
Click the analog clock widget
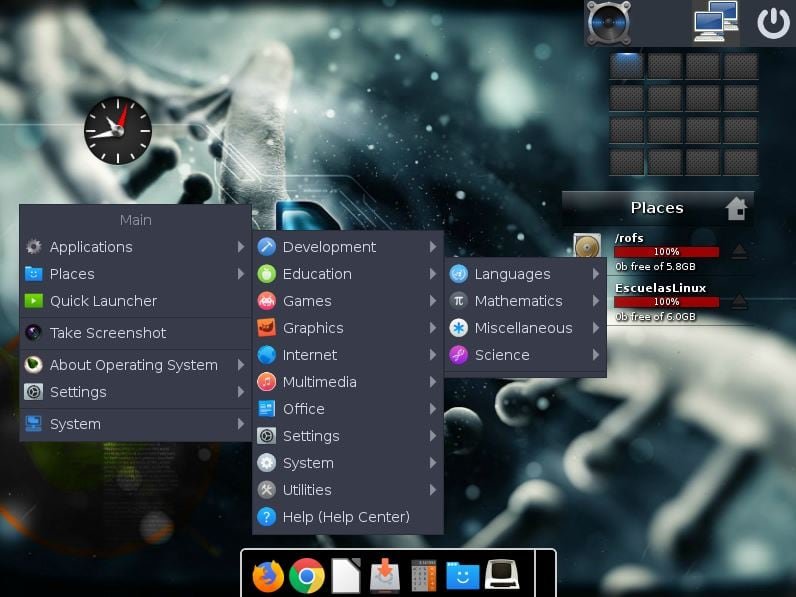(118, 130)
